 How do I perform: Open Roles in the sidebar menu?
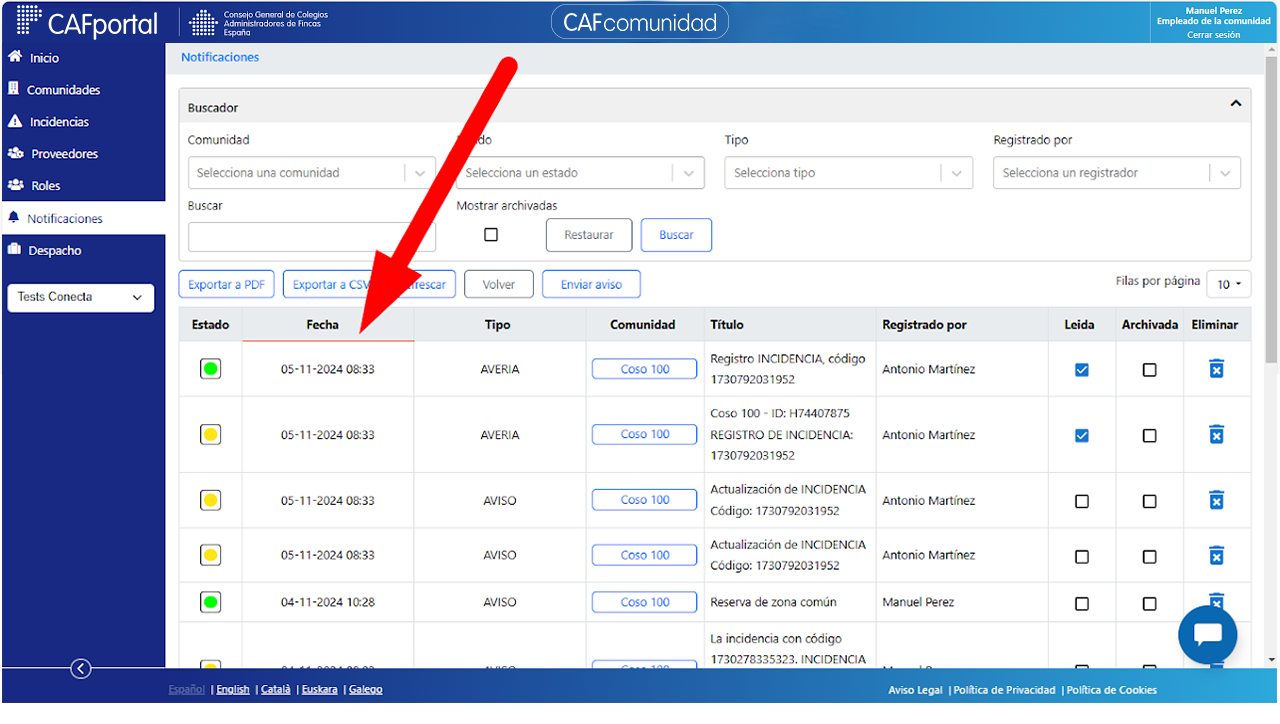click(x=46, y=186)
